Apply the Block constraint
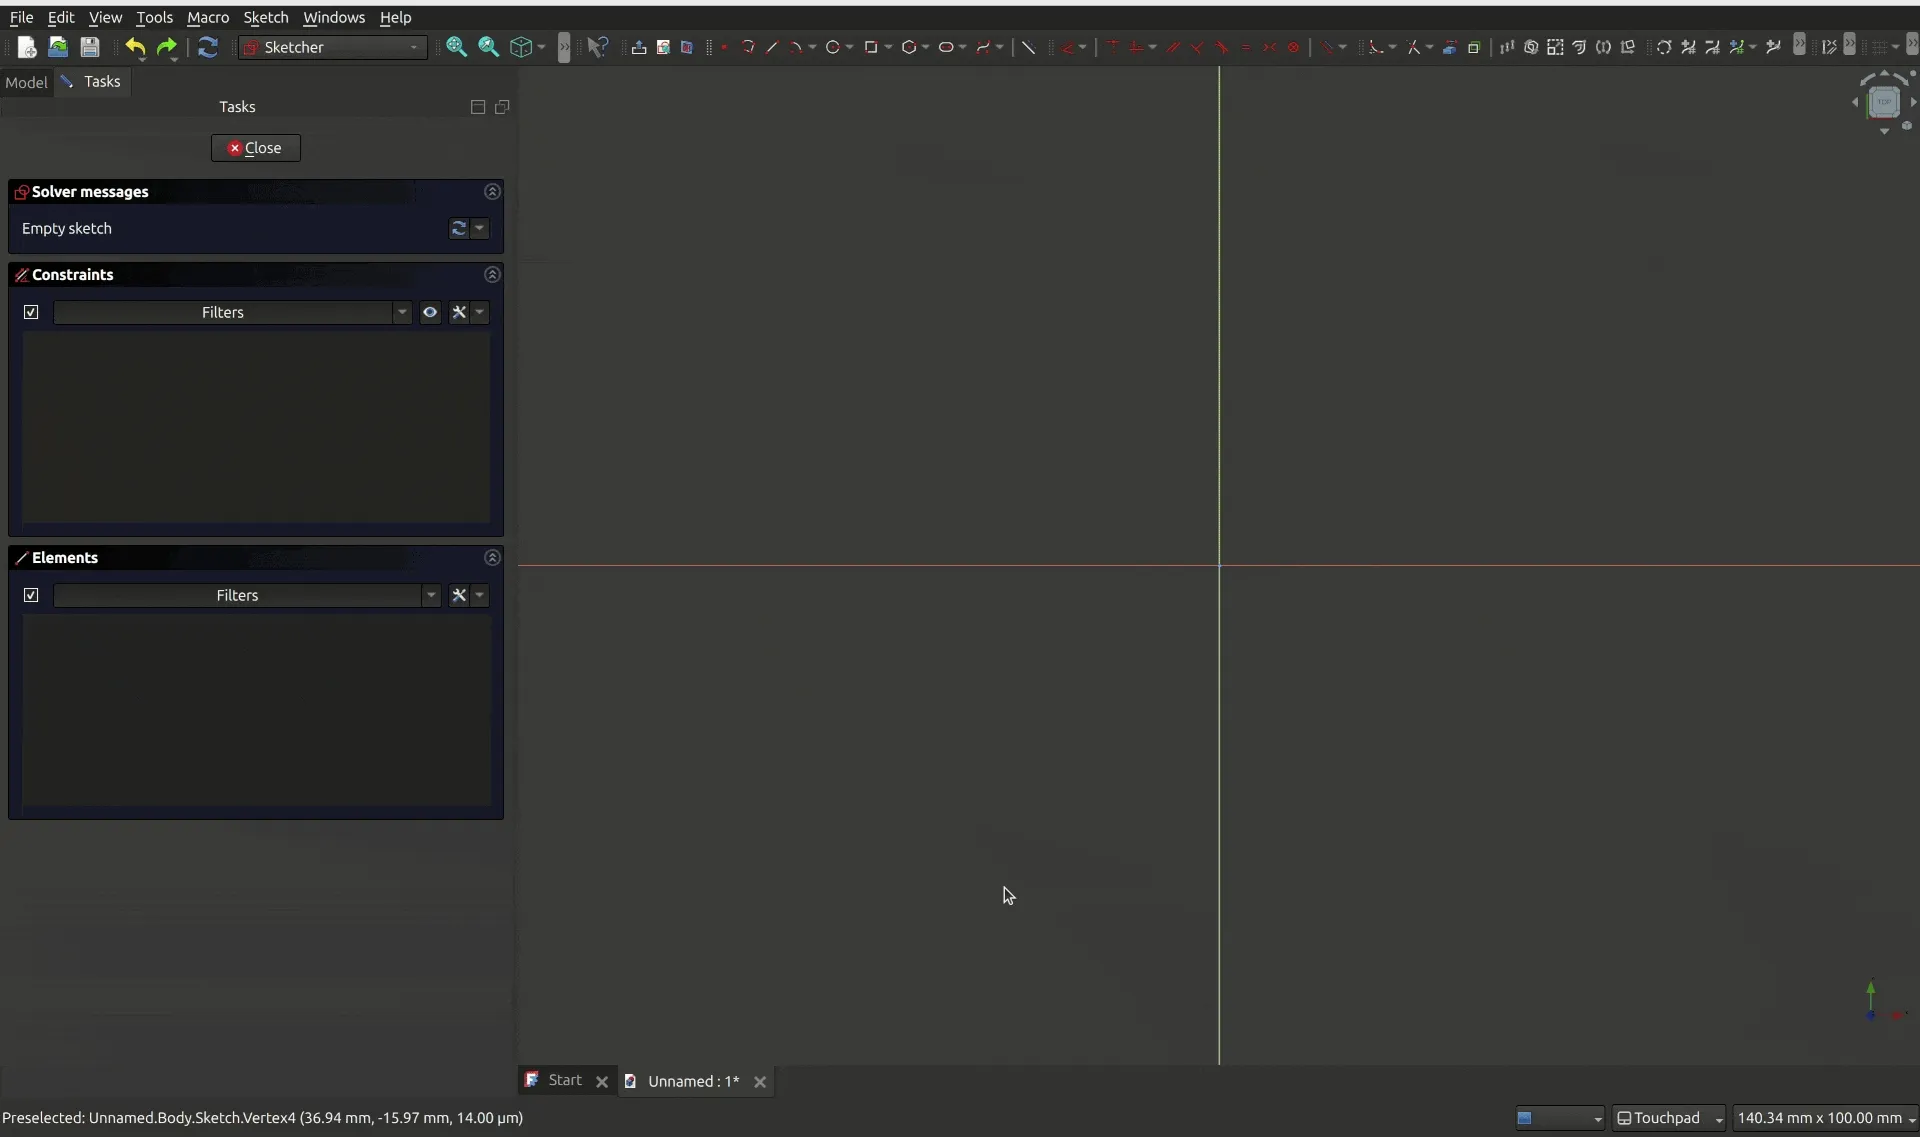Screen dimensions: 1920x1137 pyautogui.click(x=1293, y=47)
